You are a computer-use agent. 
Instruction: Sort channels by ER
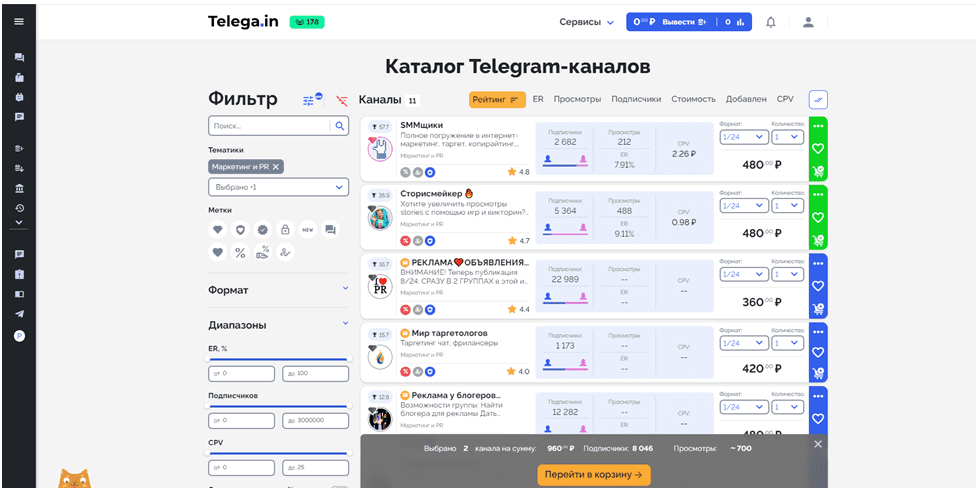[x=538, y=99]
